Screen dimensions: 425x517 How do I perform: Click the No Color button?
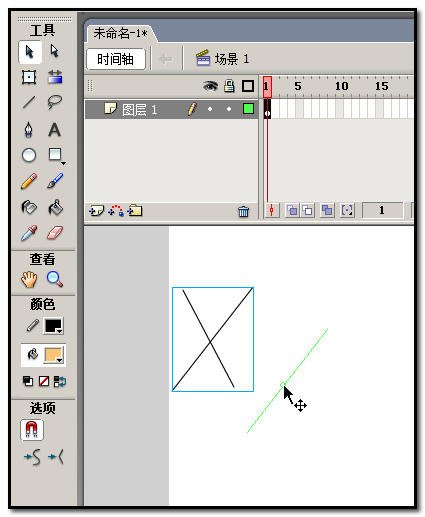pos(44,381)
